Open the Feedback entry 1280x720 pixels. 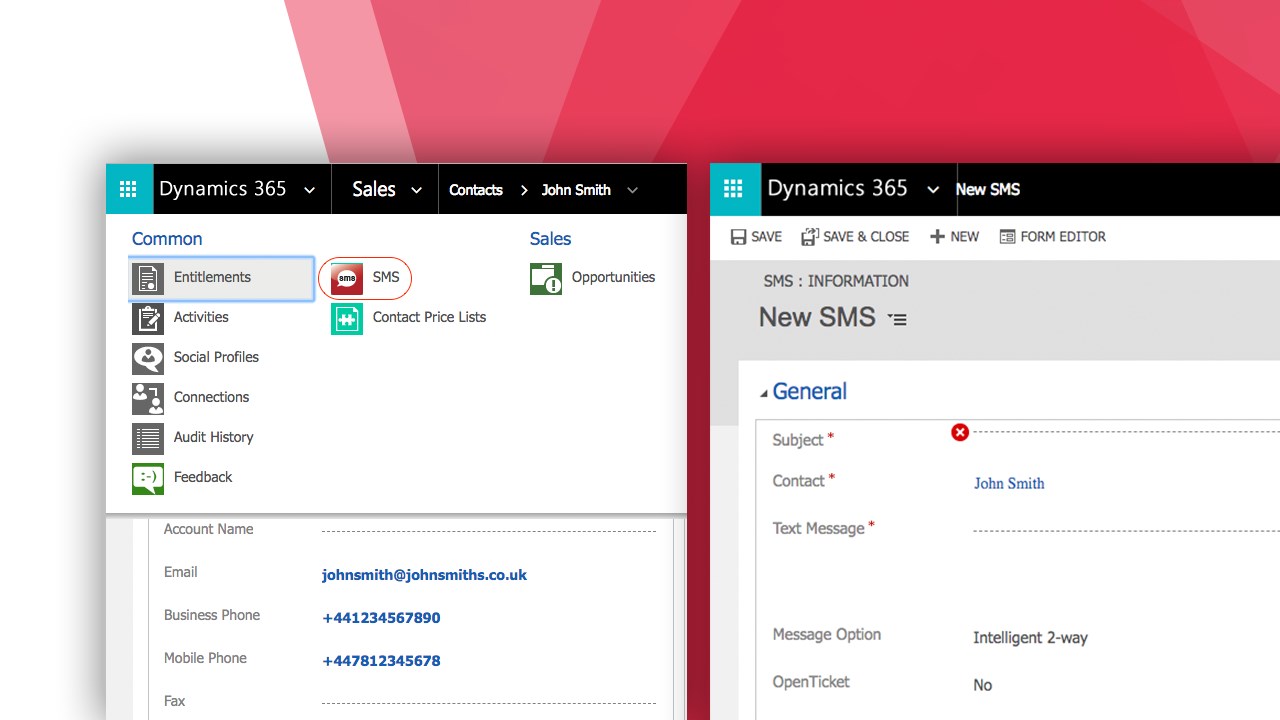[x=203, y=477]
